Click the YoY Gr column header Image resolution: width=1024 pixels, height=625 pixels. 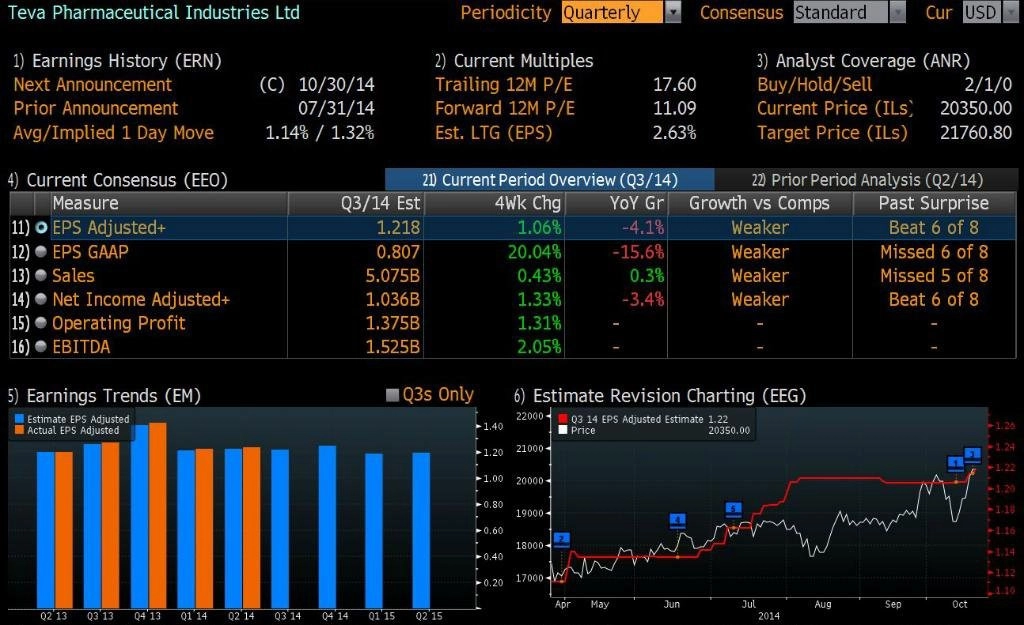pyautogui.click(x=616, y=203)
